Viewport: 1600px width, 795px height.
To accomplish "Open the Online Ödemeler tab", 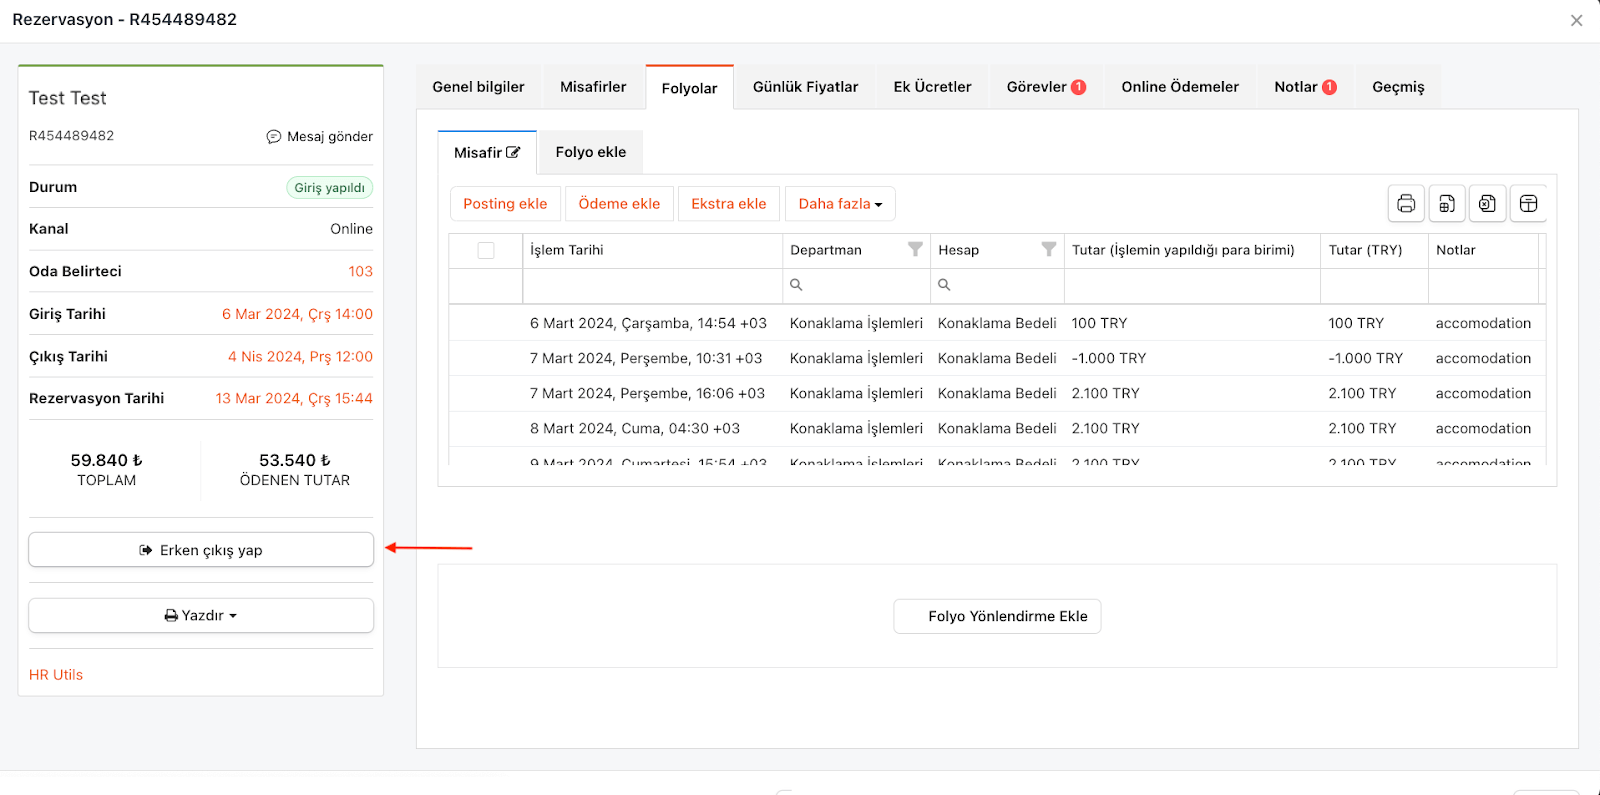I will pyautogui.click(x=1179, y=87).
